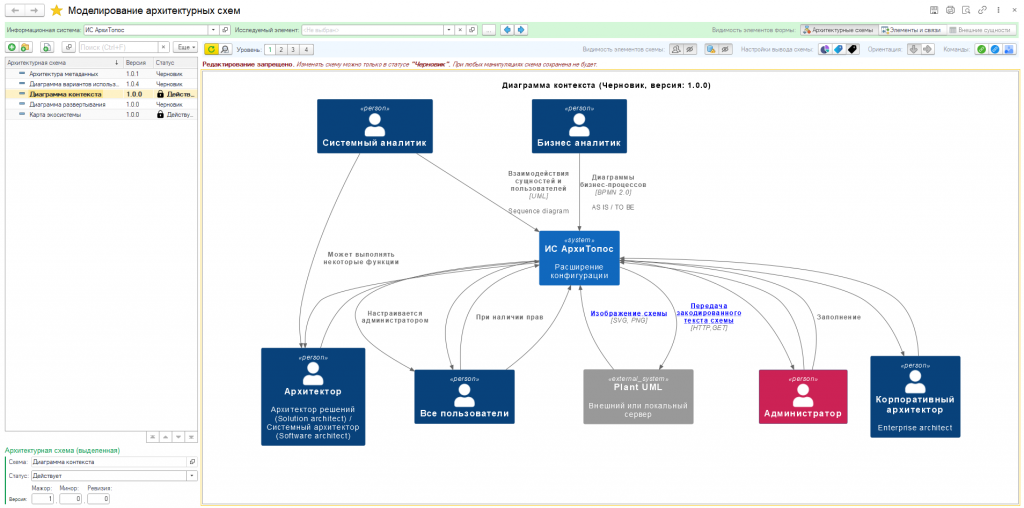1024x508 pixels.
Task: Click the blue link command icon
Action: [995, 49]
